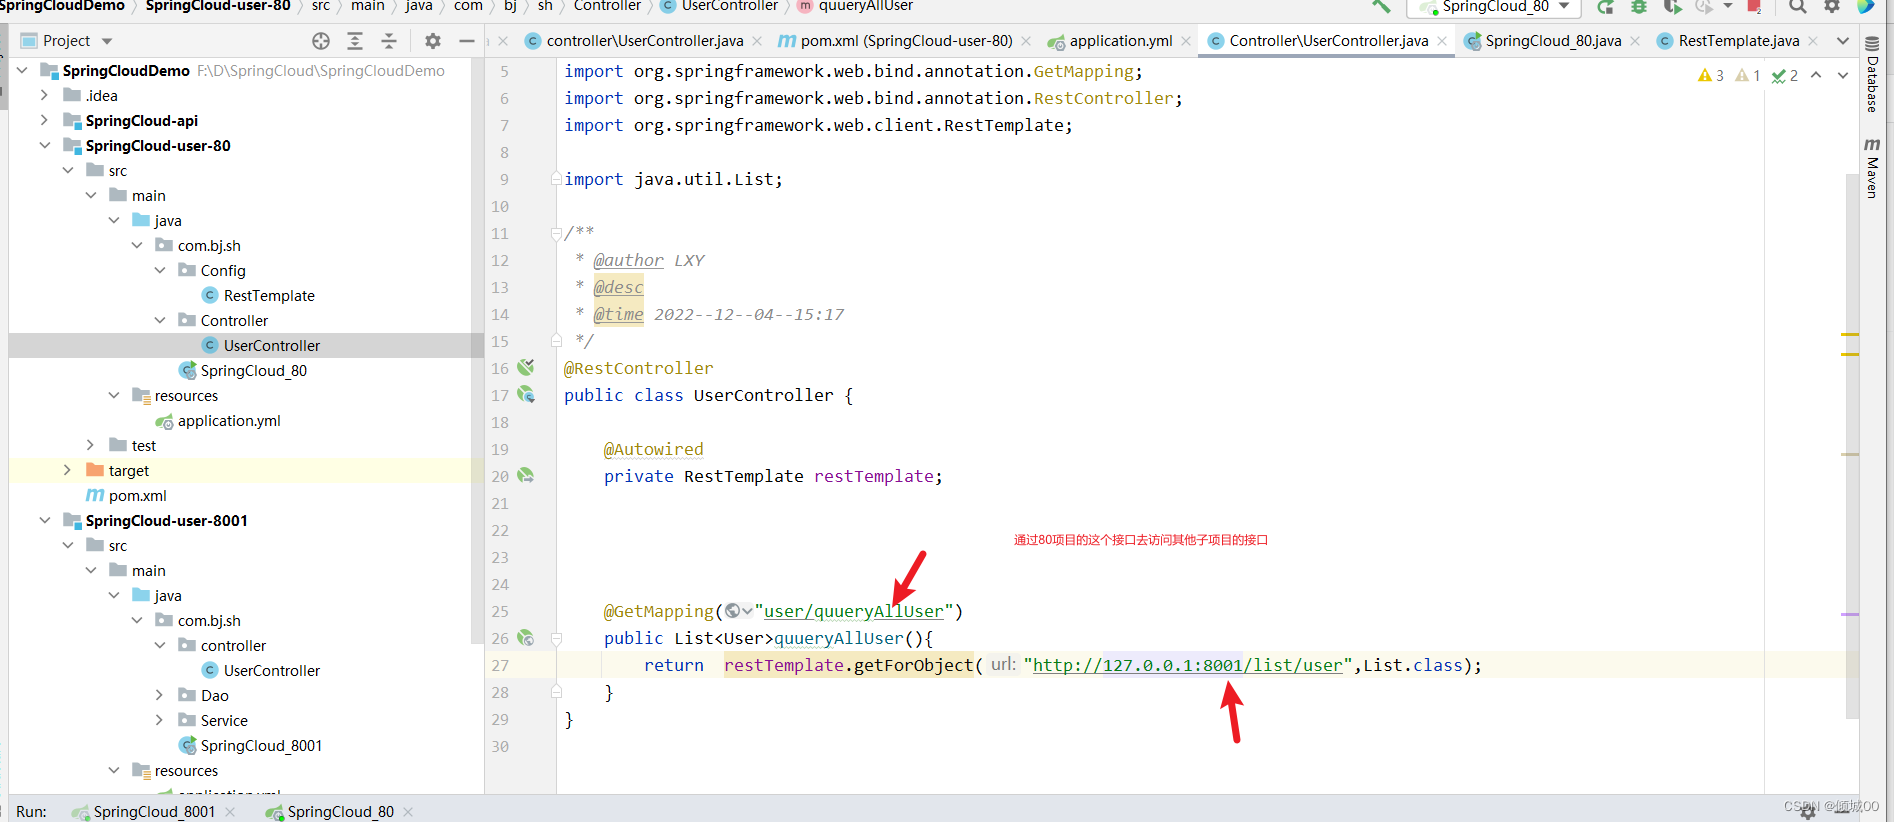Collapse the SpringCloudDemo root node
The width and height of the screenshot is (1894, 822).
[x=22, y=70]
